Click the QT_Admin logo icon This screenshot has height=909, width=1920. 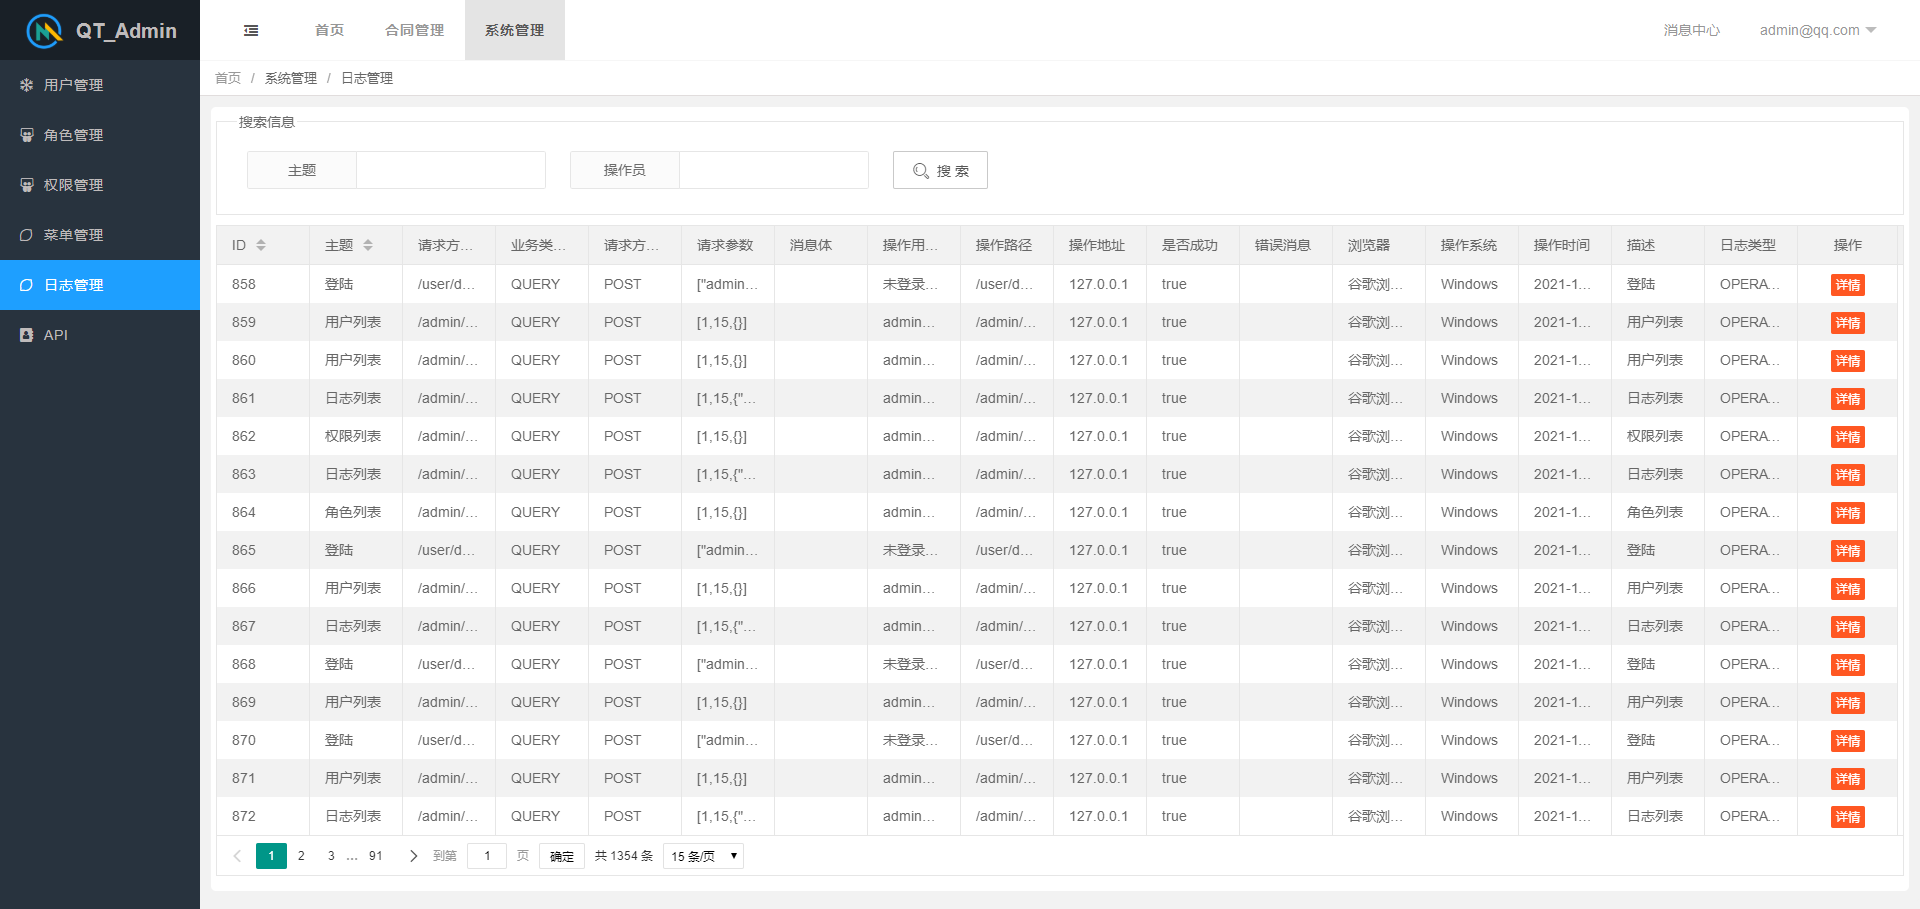tap(44, 31)
